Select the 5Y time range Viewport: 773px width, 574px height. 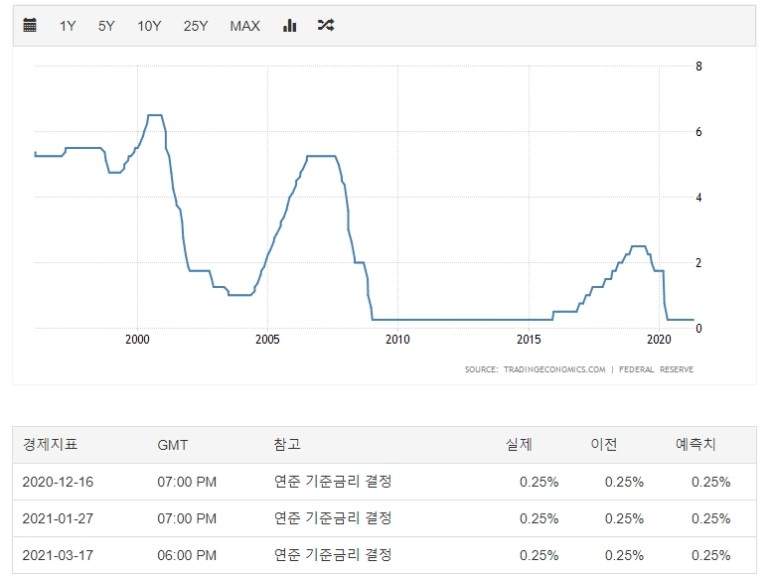106,26
